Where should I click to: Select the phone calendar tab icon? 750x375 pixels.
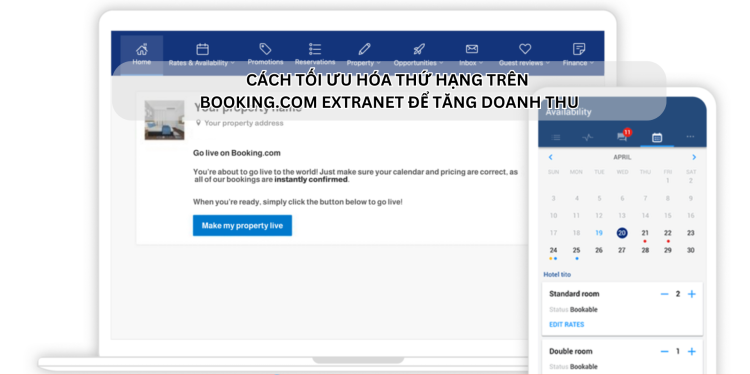pyautogui.click(x=657, y=137)
